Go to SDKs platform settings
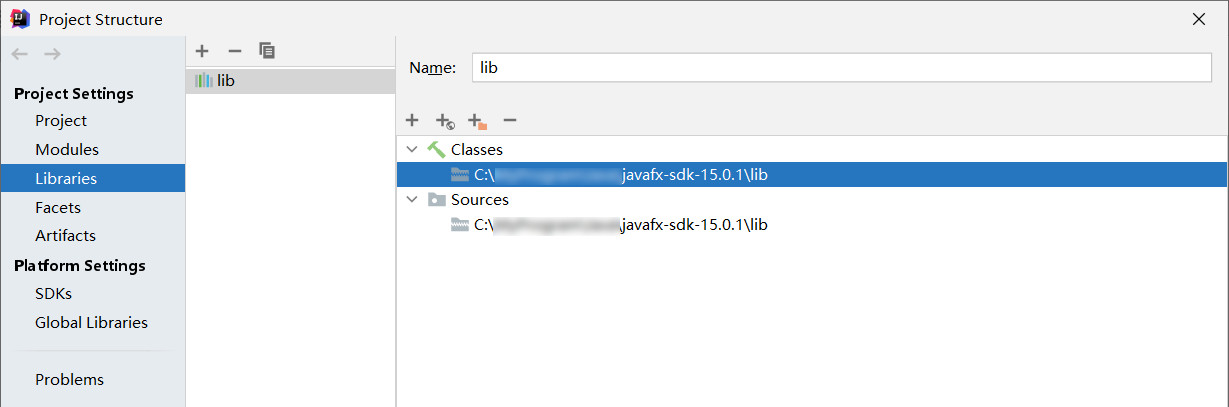Viewport: 1229px width, 407px height. [53, 294]
